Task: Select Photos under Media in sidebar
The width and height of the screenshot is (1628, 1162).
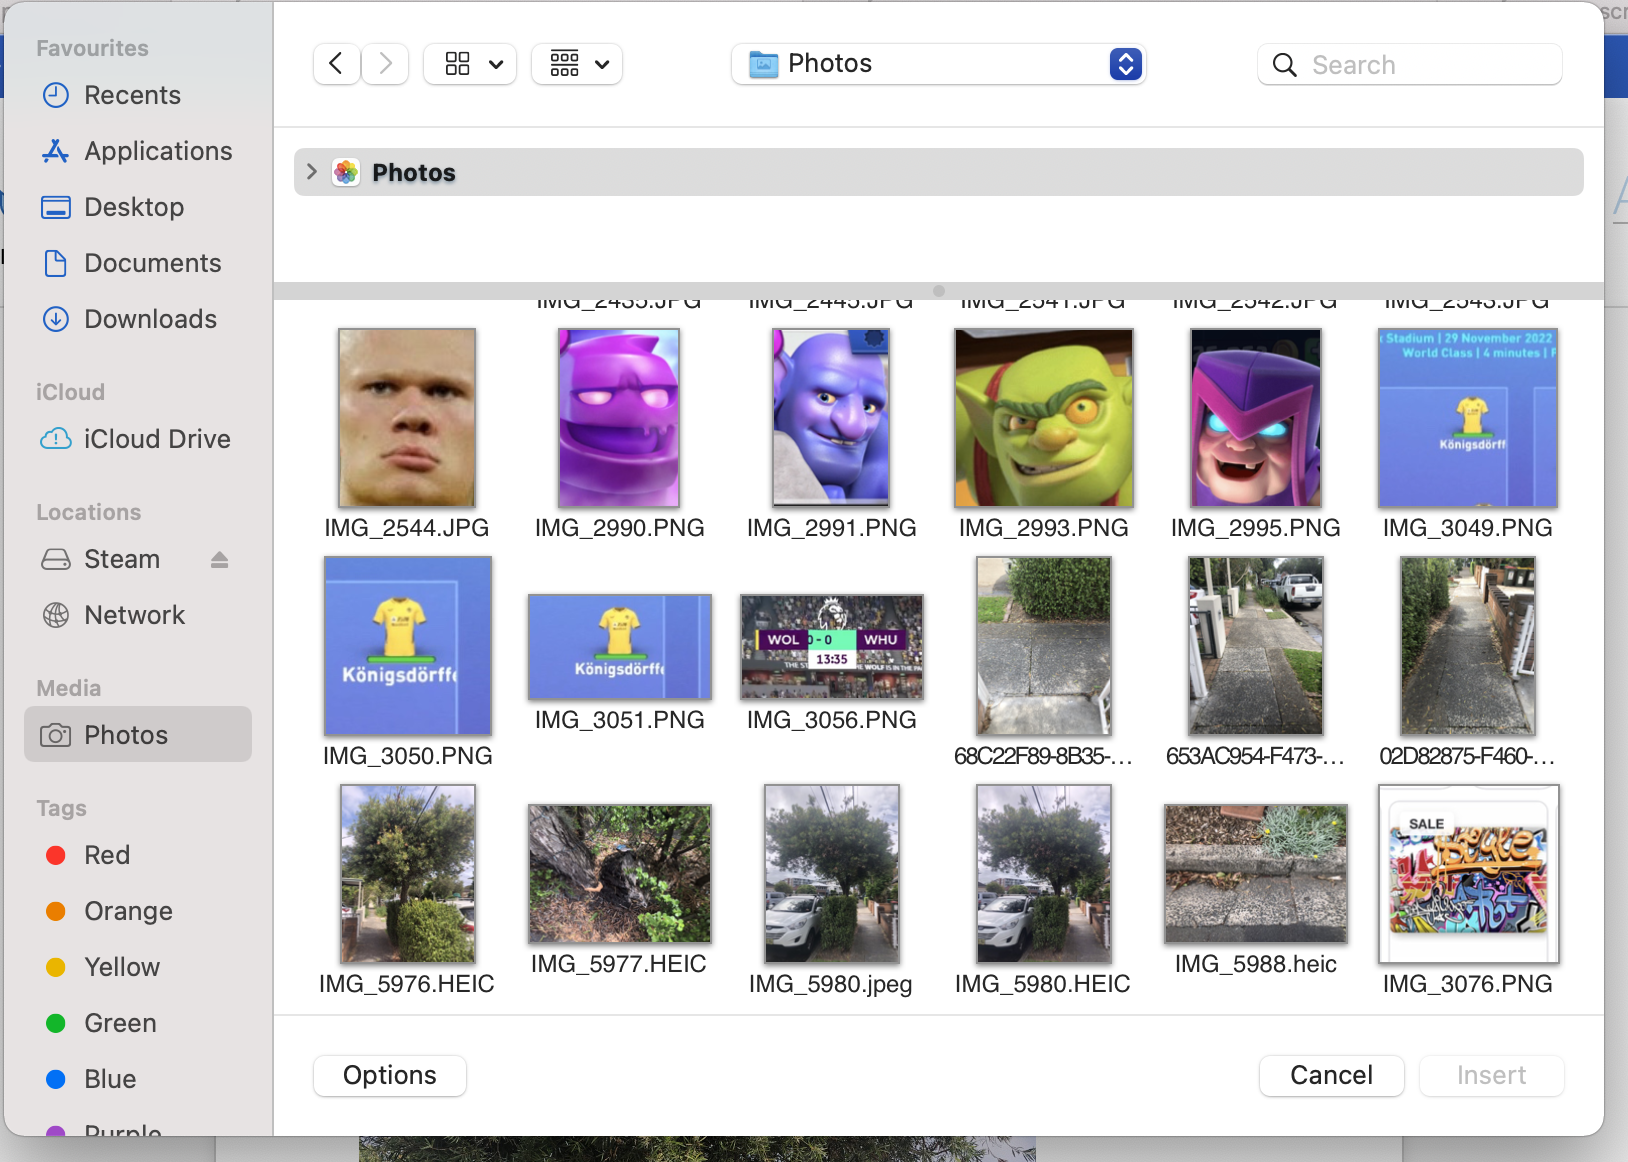Action: point(138,734)
